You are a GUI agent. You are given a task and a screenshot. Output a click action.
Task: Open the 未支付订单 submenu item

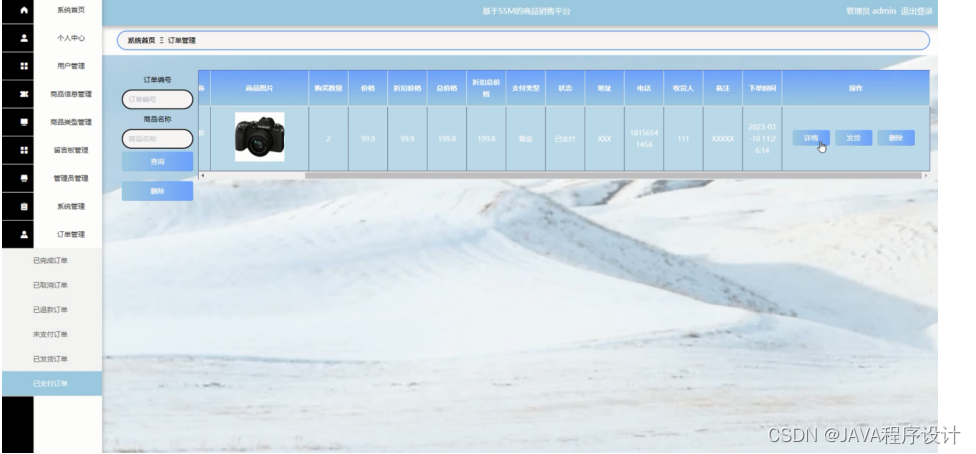click(52, 334)
